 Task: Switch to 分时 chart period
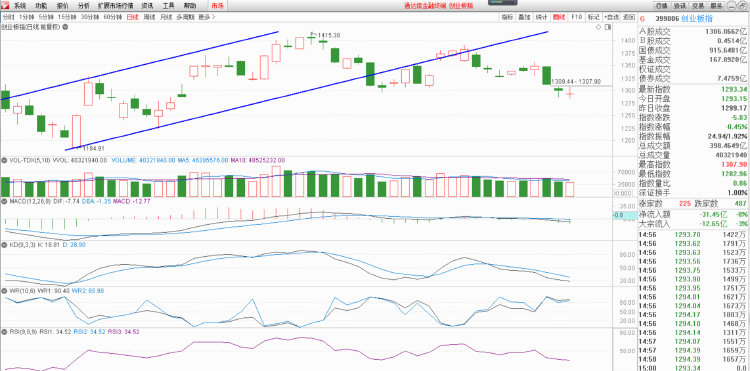8,17
